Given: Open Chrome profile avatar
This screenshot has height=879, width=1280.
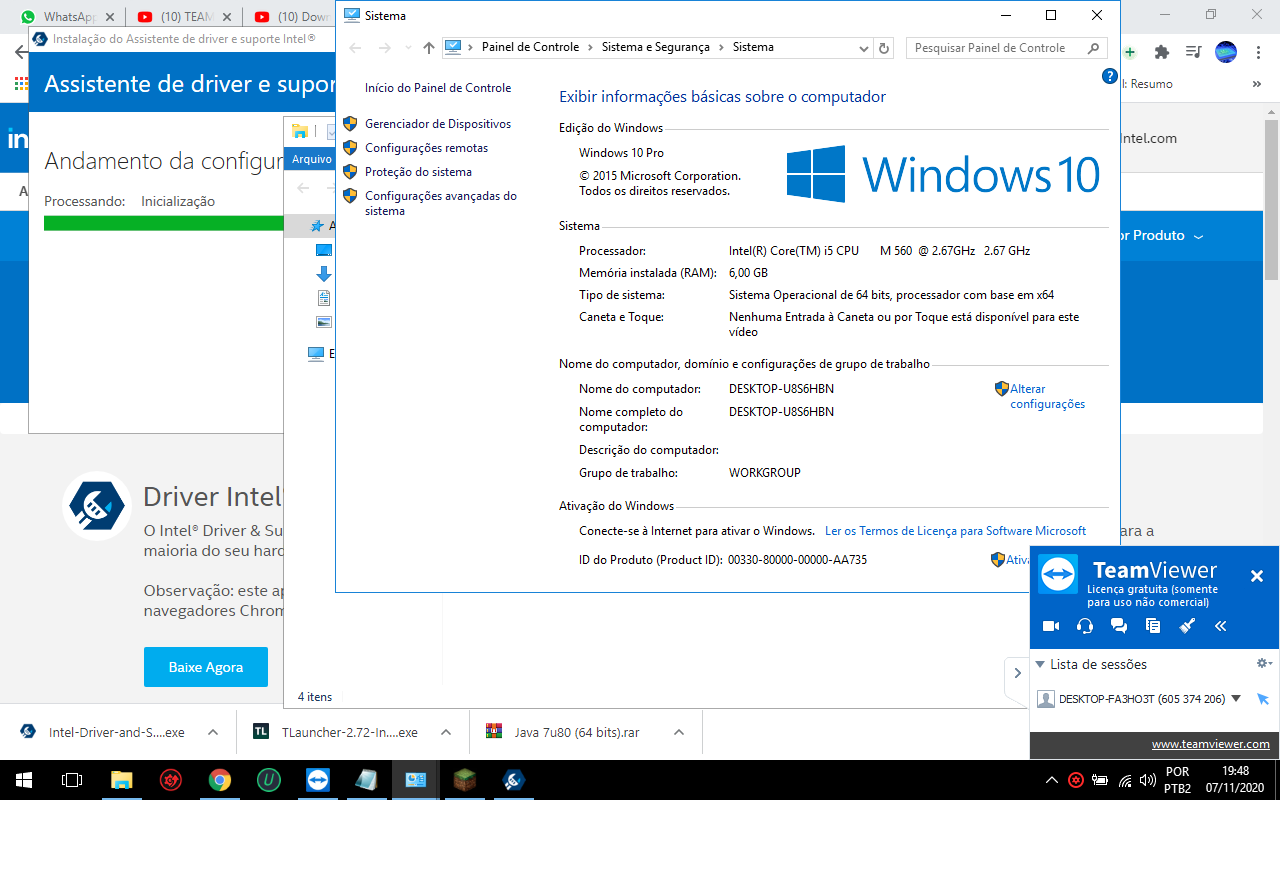Looking at the screenshot, I should 1226,52.
